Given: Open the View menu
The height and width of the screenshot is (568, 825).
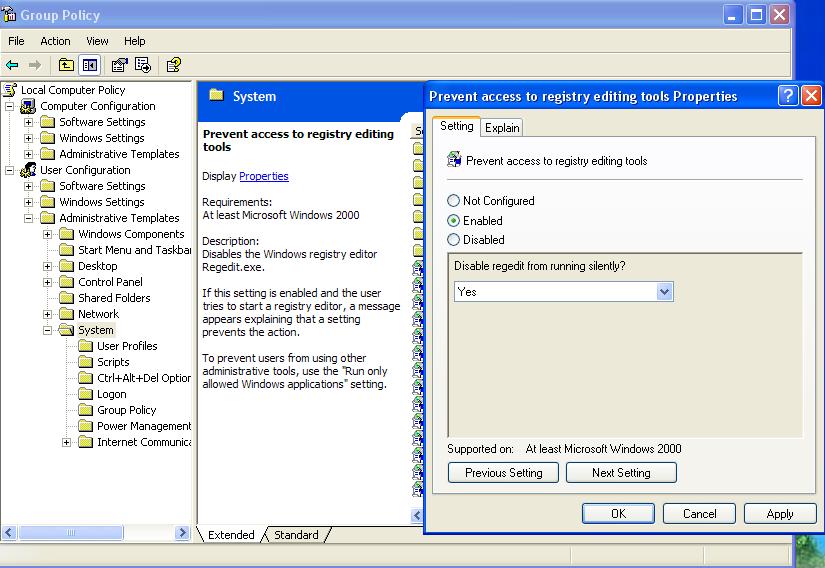Looking at the screenshot, I should (97, 40).
